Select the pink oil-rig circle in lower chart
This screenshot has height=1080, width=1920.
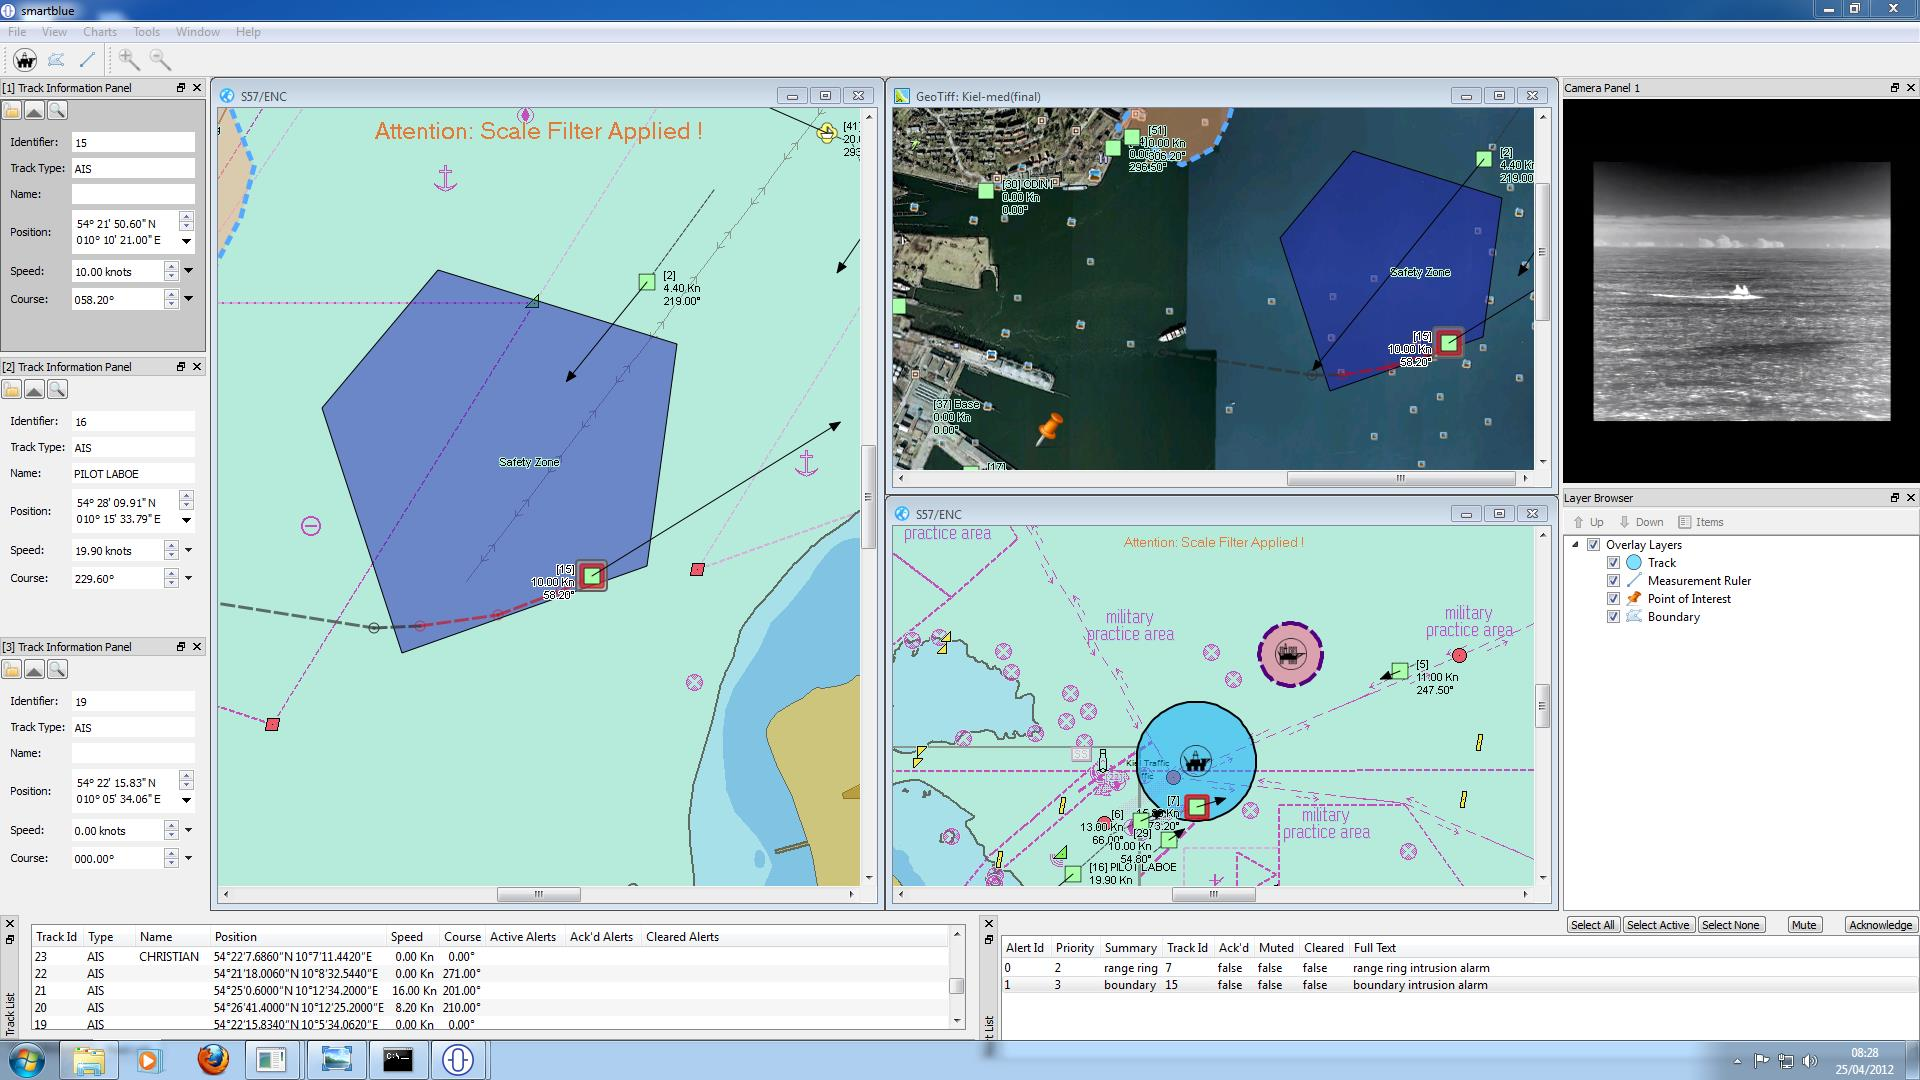click(x=1290, y=655)
